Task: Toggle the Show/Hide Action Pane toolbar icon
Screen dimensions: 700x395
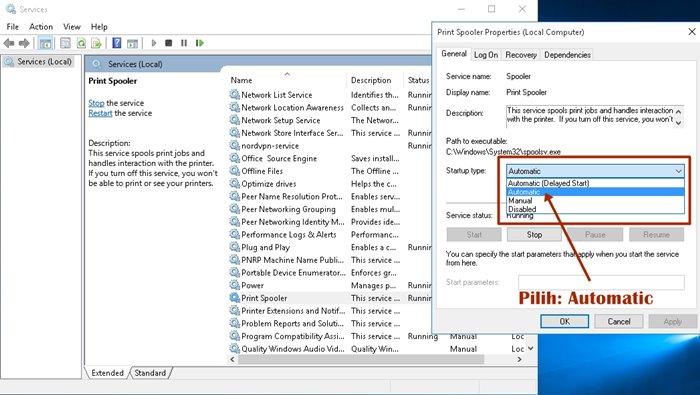Action: click(132, 43)
